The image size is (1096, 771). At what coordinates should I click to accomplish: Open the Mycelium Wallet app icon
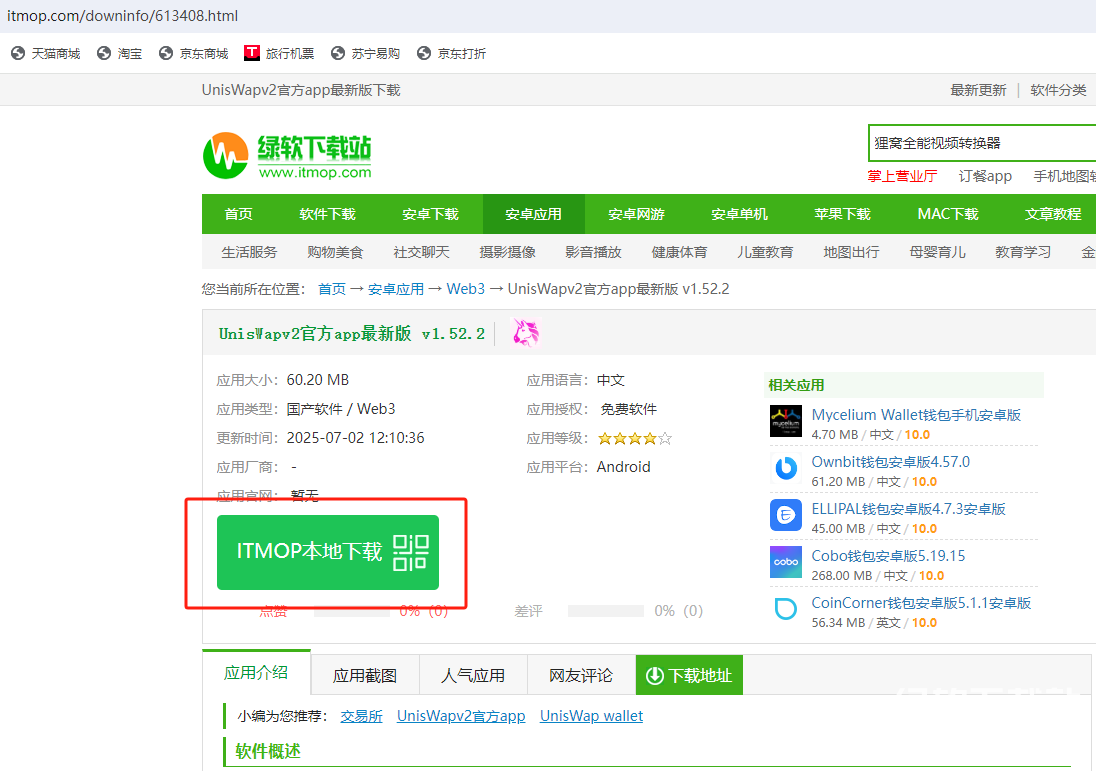[x=786, y=421]
